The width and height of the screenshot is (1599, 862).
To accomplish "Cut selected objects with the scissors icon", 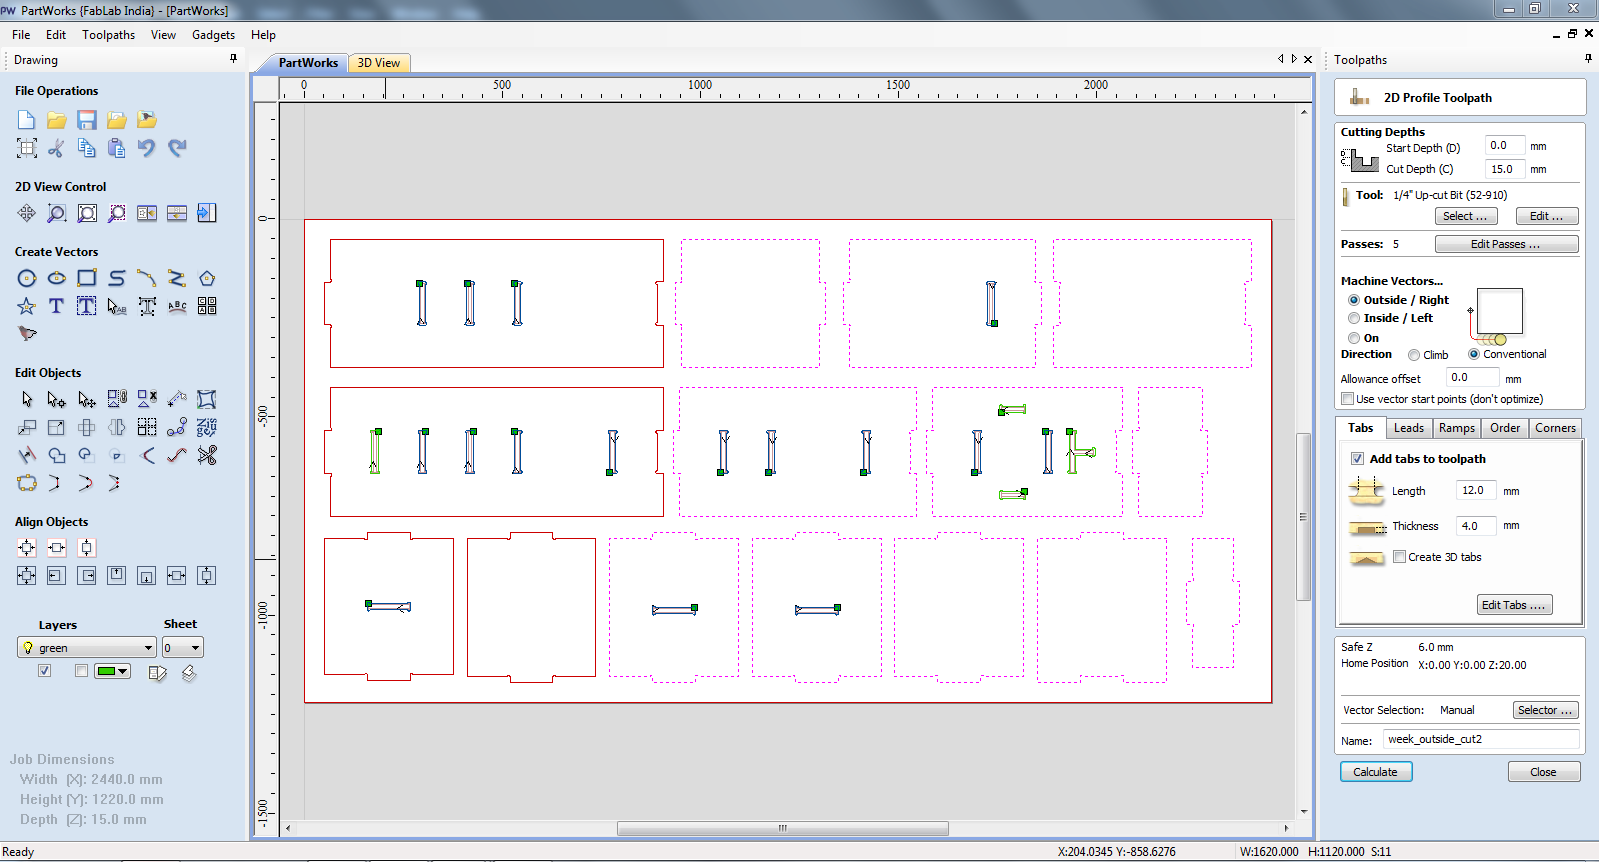I will [x=57, y=148].
